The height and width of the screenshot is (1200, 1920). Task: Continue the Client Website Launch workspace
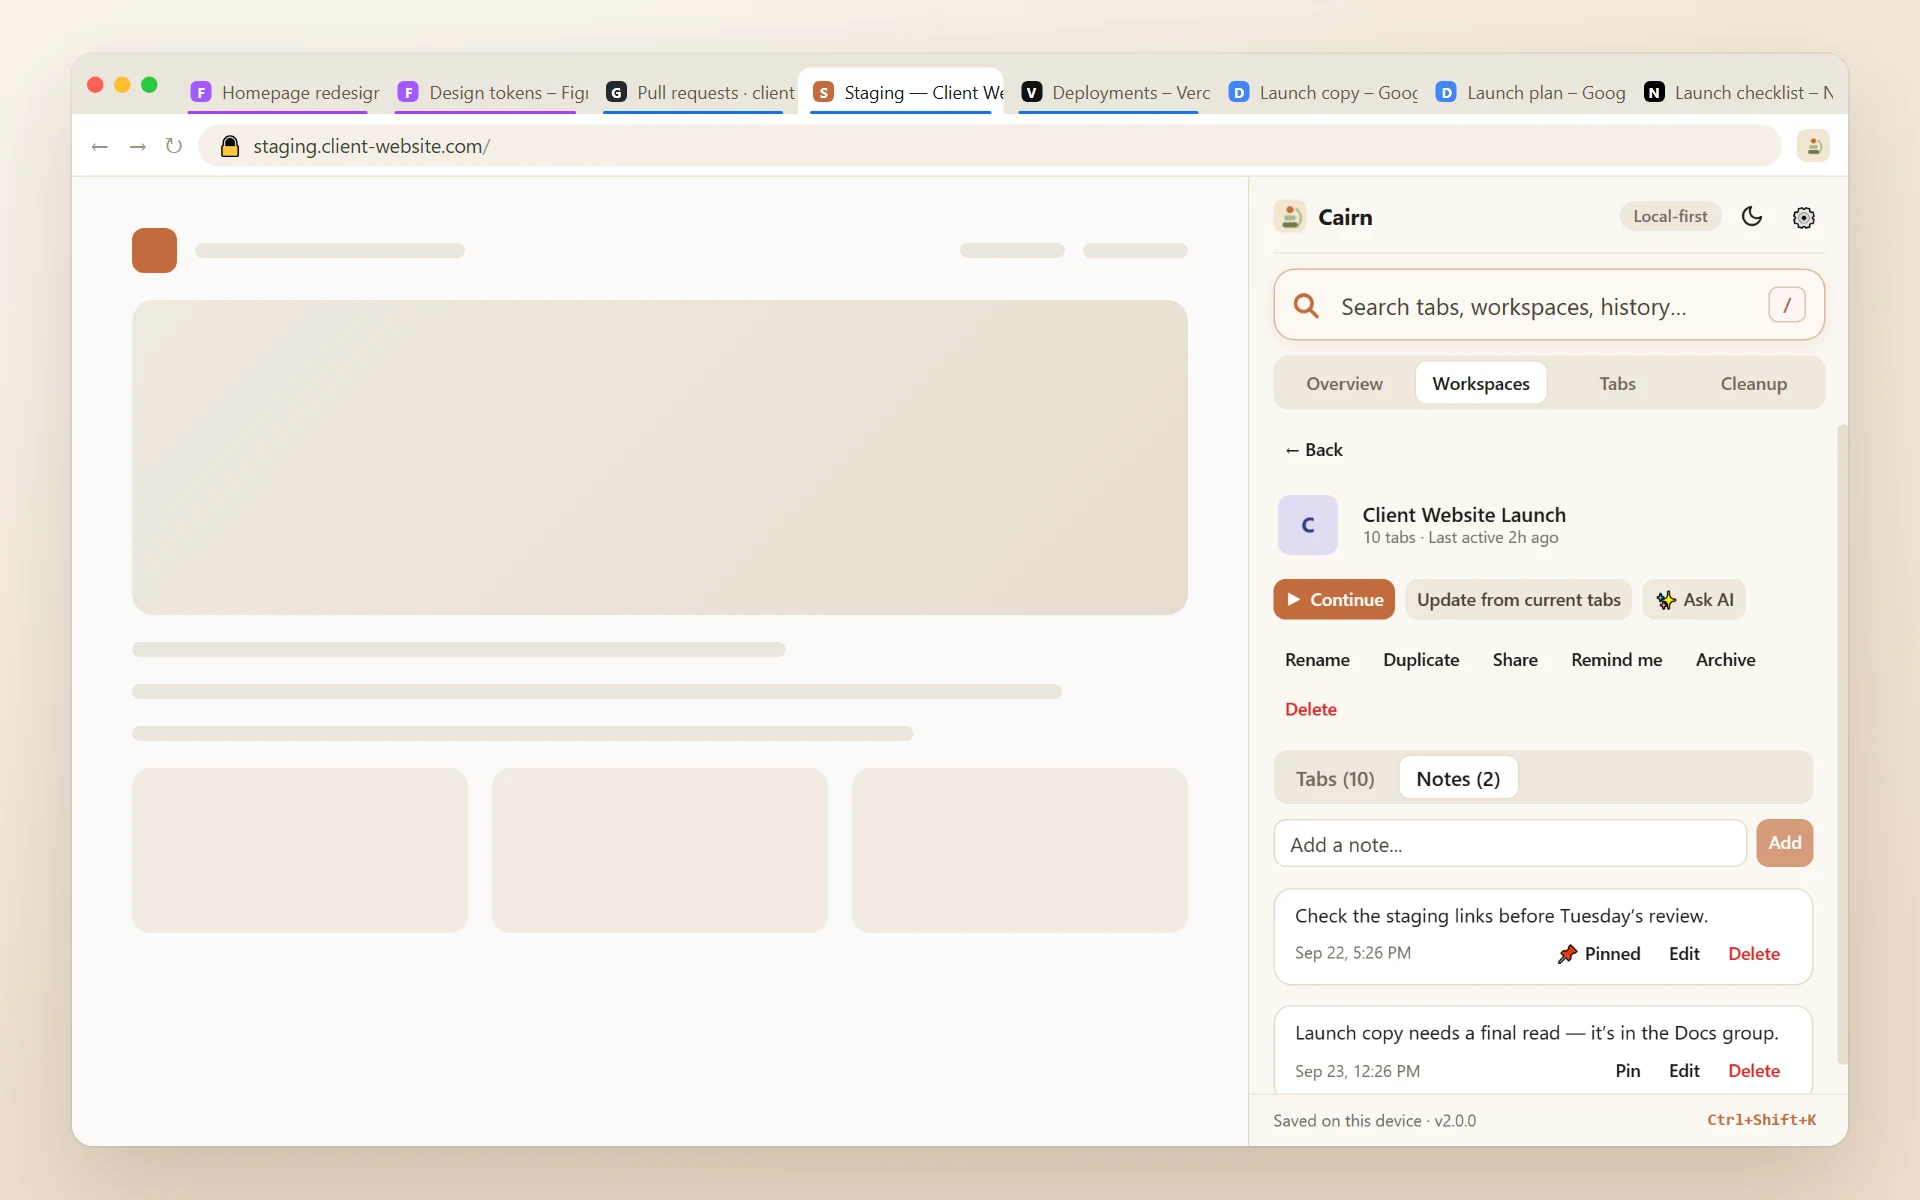tap(1334, 599)
